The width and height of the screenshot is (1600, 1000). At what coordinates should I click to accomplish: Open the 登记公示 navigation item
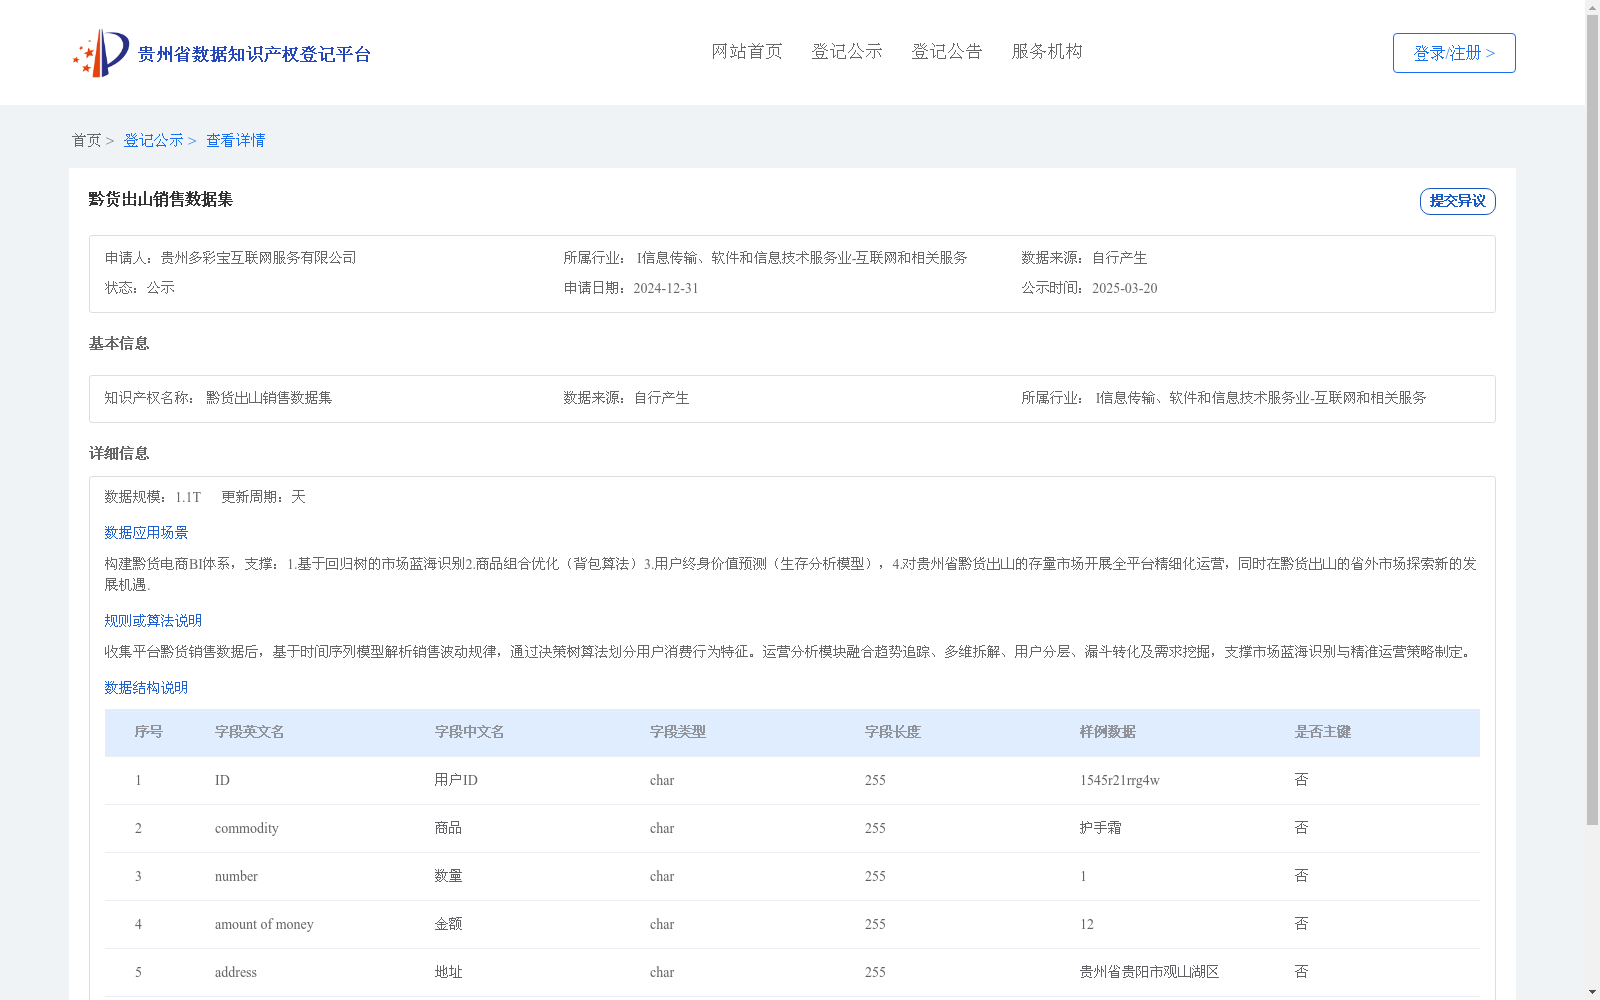(x=847, y=51)
